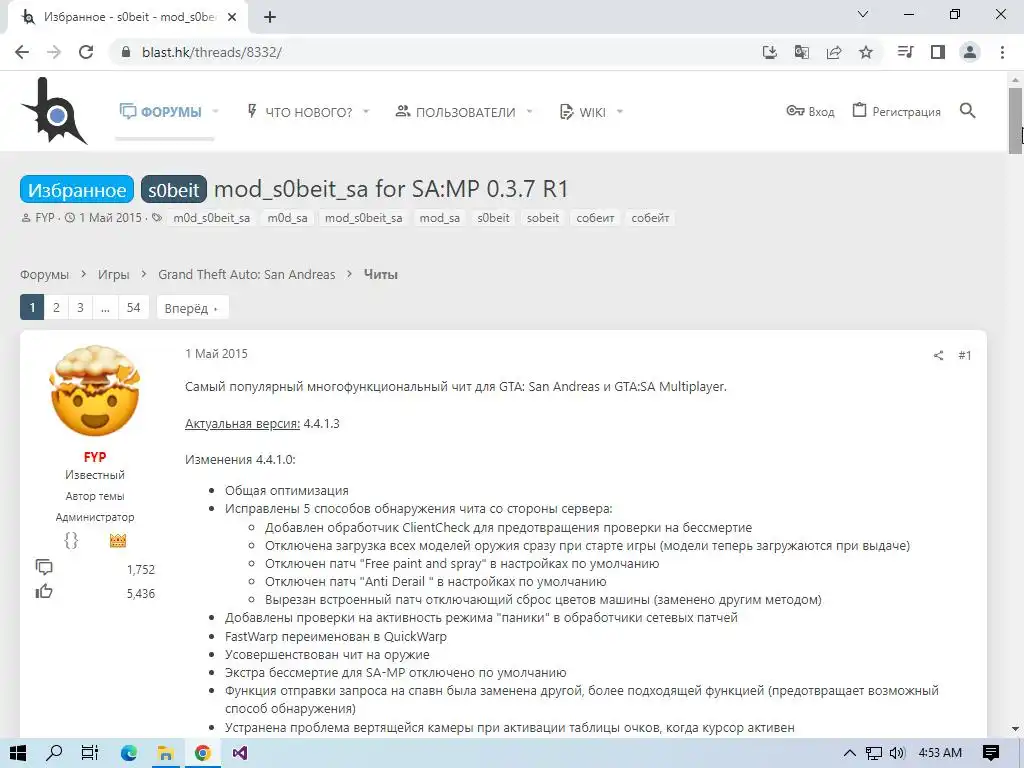The width and height of the screenshot is (1024, 768).
Task: Open the tab search chevron
Action: click(x=863, y=14)
